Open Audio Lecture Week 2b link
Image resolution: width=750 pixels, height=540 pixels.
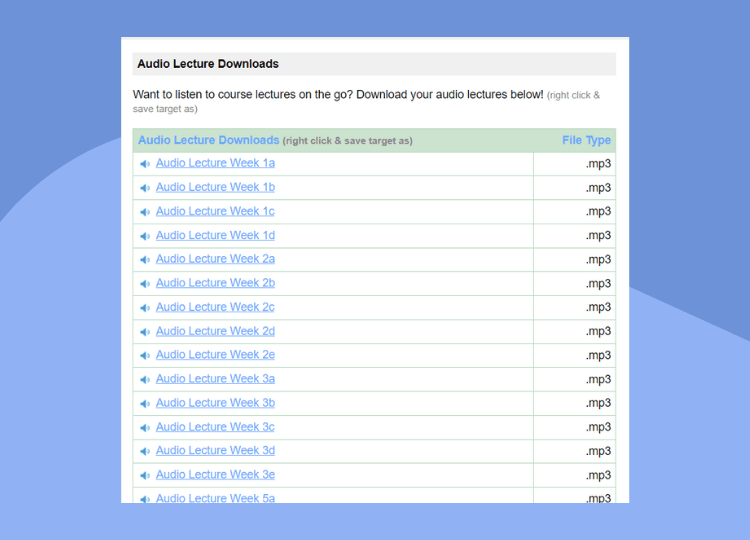215,283
